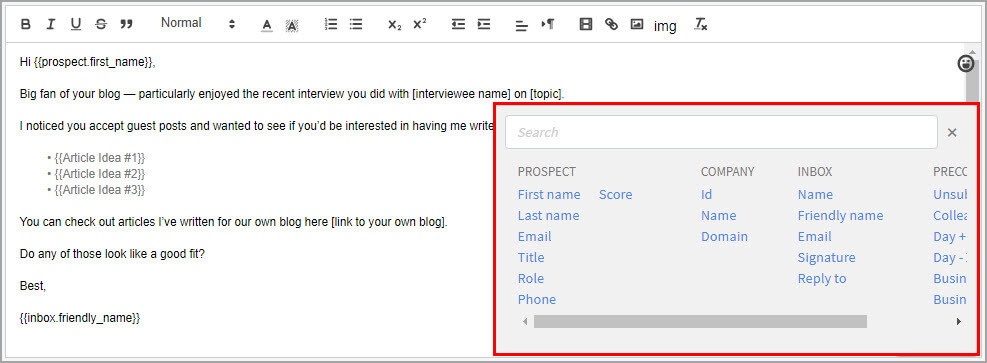Insert a video with the film icon
This screenshot has height=363, width=987.
[x=586, y=25]
